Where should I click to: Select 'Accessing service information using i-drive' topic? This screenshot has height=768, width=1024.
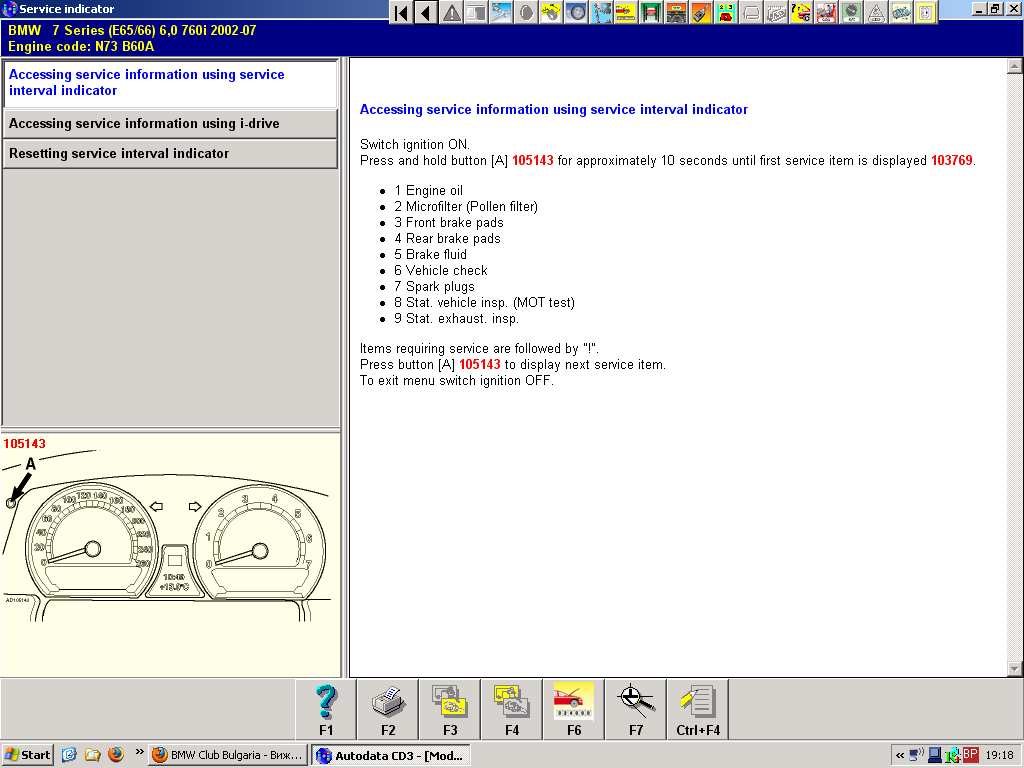click(170, 123)
